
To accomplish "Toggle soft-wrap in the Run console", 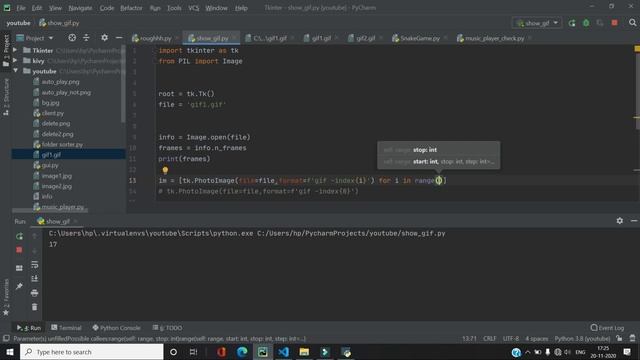I will click(35, 264).
